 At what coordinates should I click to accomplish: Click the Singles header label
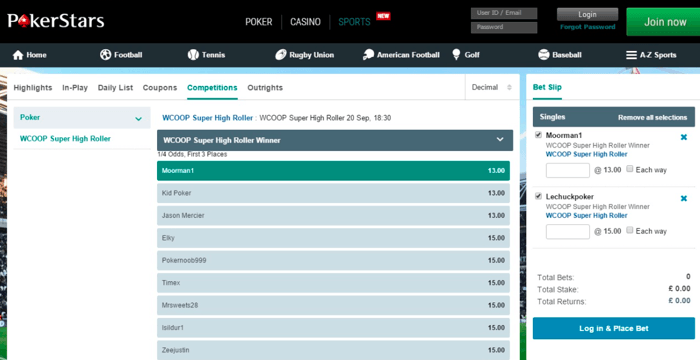[552, 117]
